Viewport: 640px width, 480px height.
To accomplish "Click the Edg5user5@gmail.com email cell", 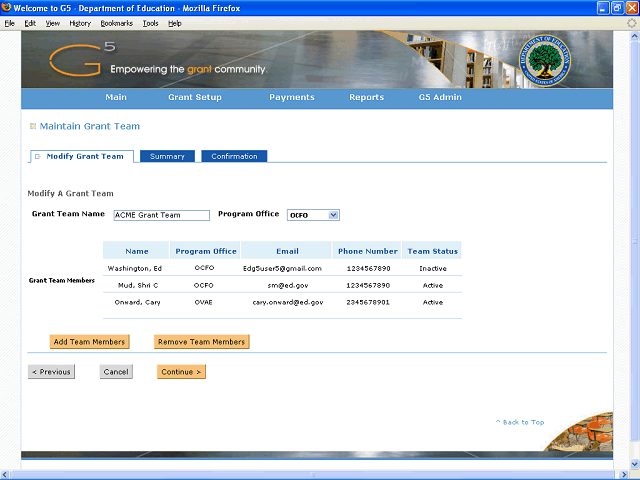I will point(282,268).
